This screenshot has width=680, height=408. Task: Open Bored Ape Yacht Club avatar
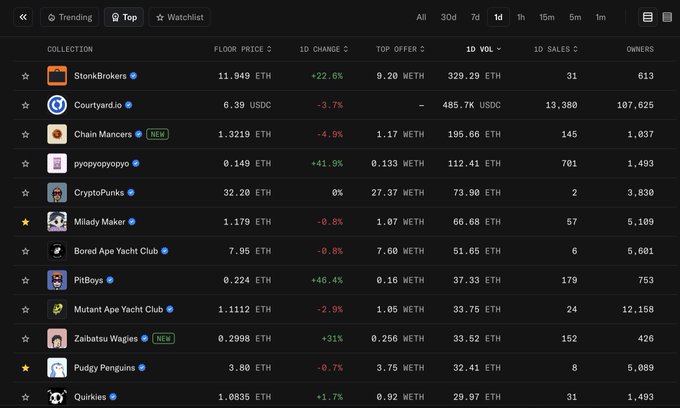click(57, 251)
